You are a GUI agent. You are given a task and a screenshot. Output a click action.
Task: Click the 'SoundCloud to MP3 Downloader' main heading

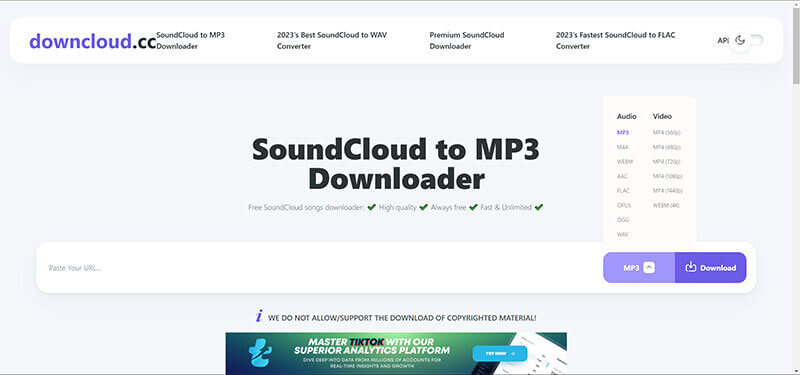pos(396,164)
